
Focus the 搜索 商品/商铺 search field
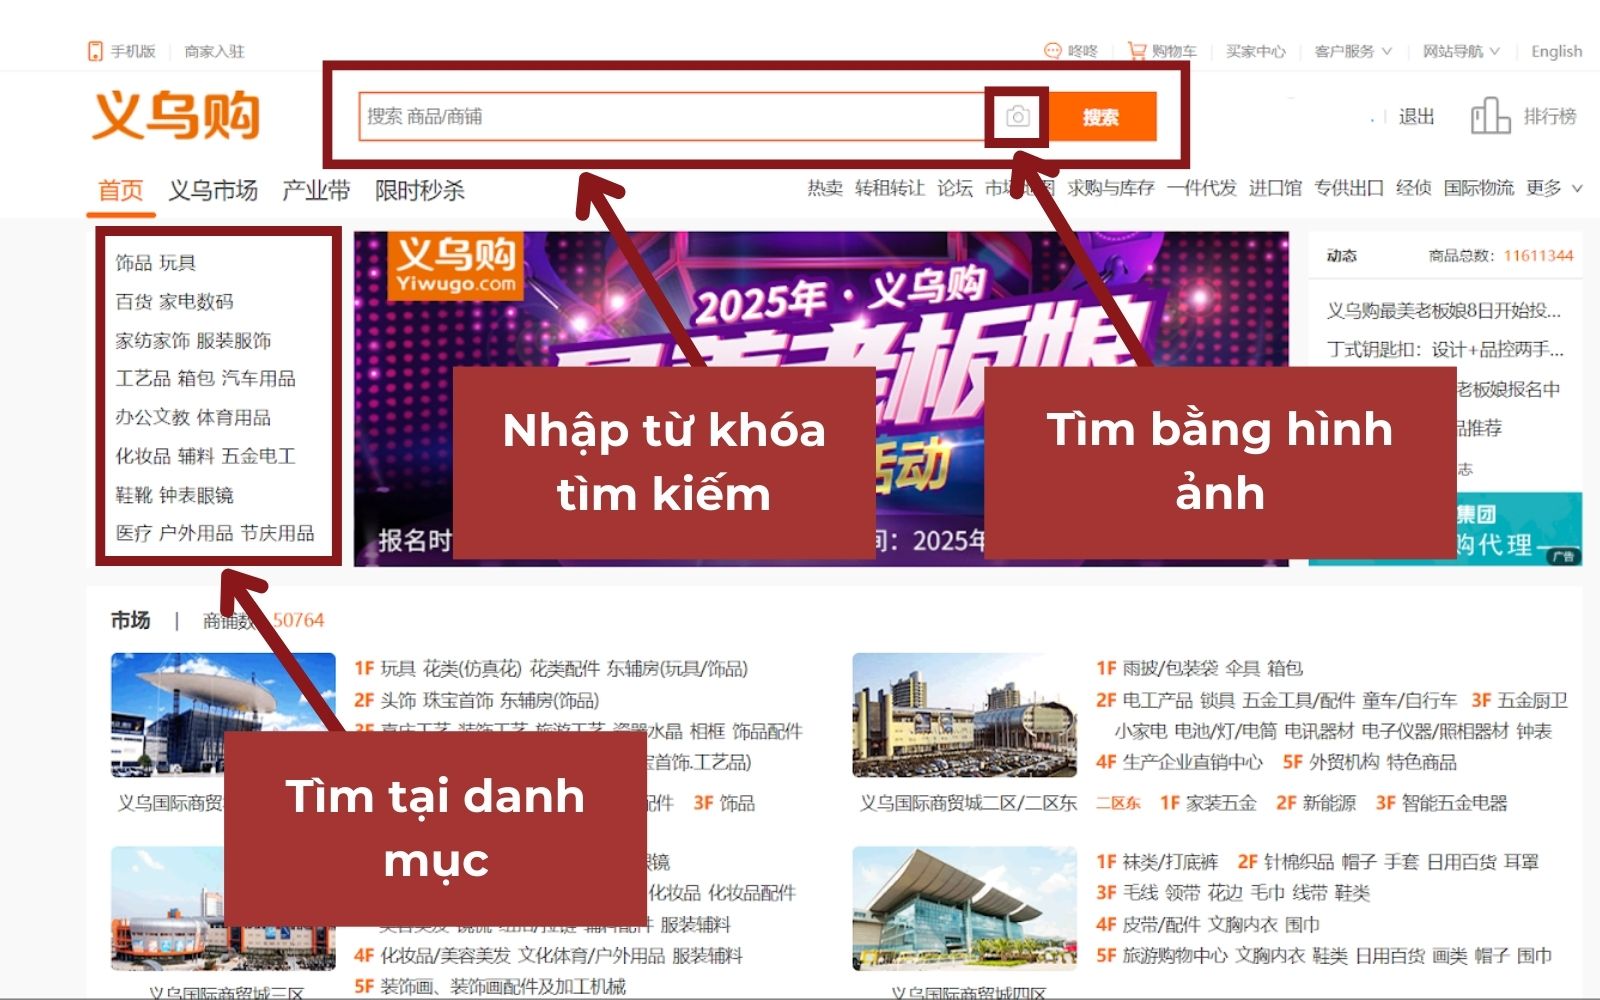point(672,117)
